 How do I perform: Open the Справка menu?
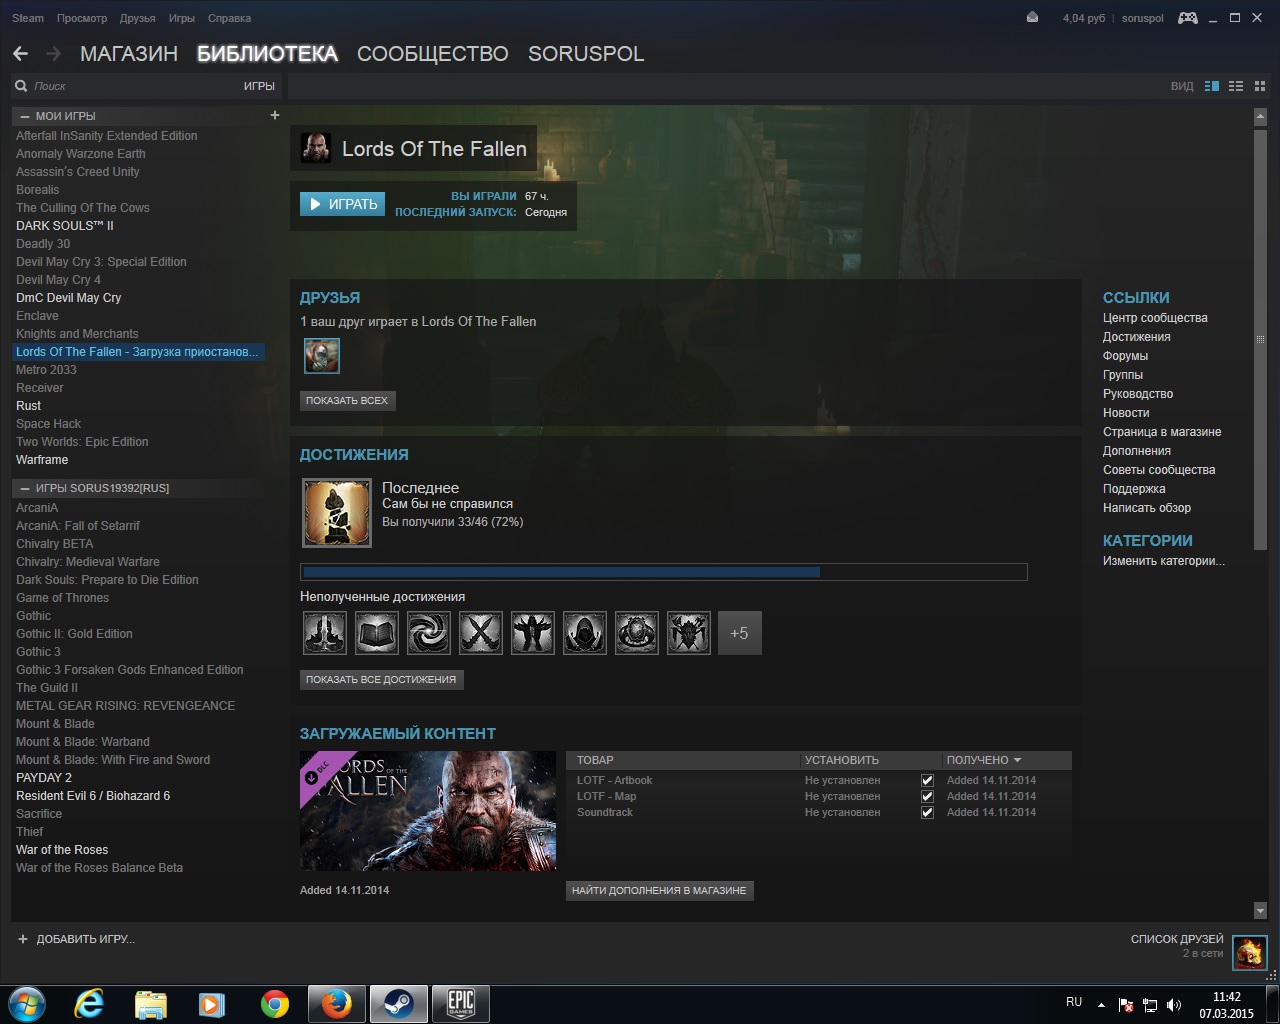(x=229, y=18)
